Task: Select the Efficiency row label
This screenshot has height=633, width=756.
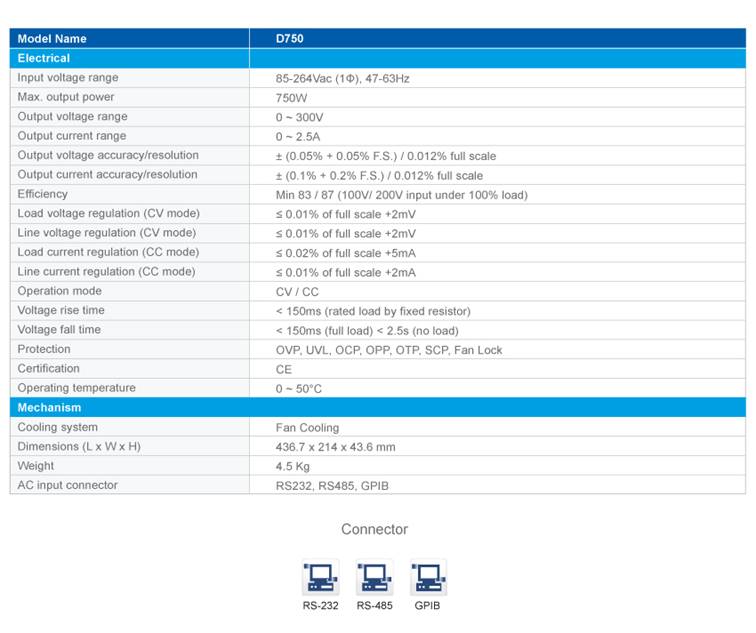Action: coord(43,194)
